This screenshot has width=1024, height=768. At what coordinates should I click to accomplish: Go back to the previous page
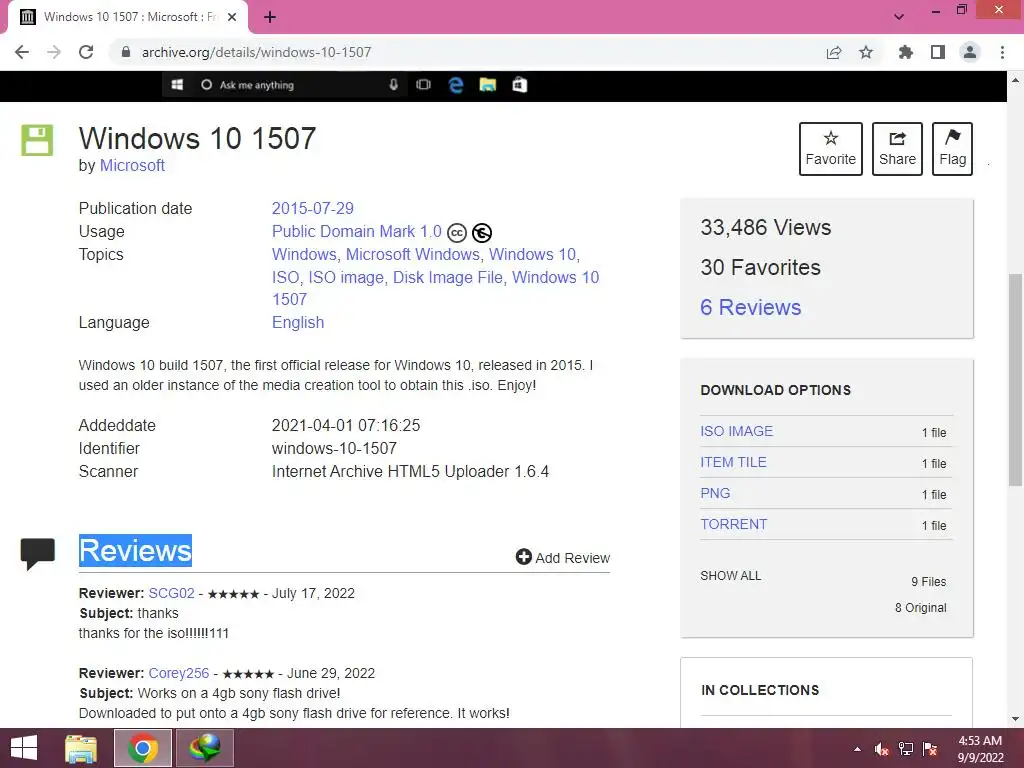[22, 52]
